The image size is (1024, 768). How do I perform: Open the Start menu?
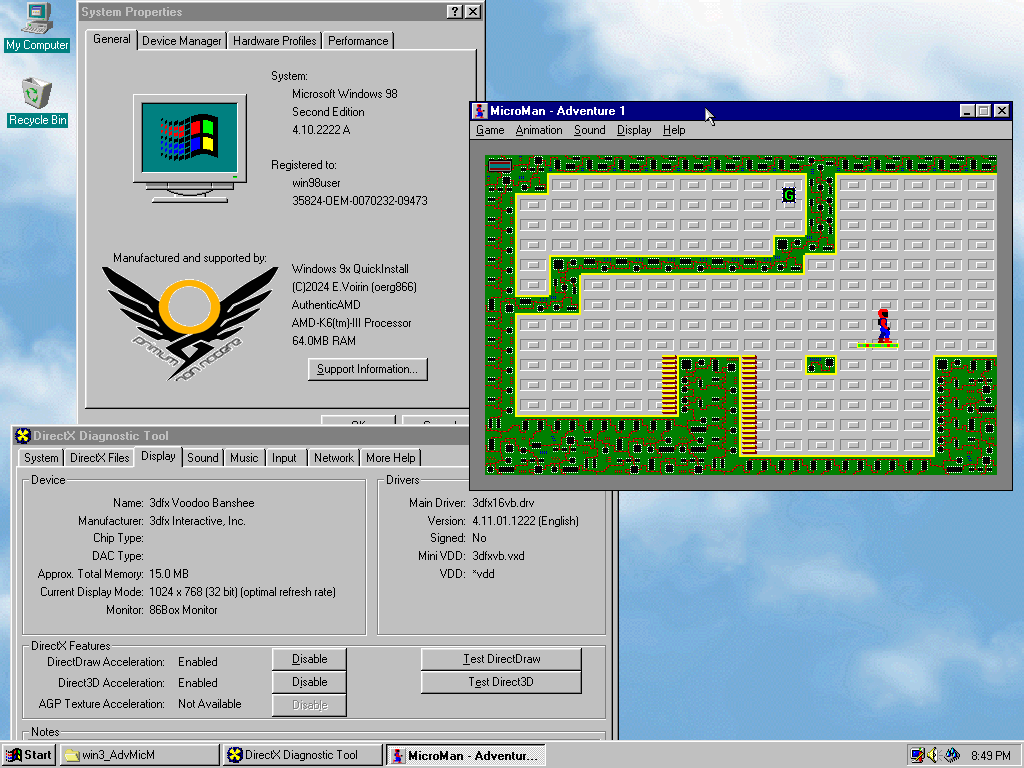29,755
